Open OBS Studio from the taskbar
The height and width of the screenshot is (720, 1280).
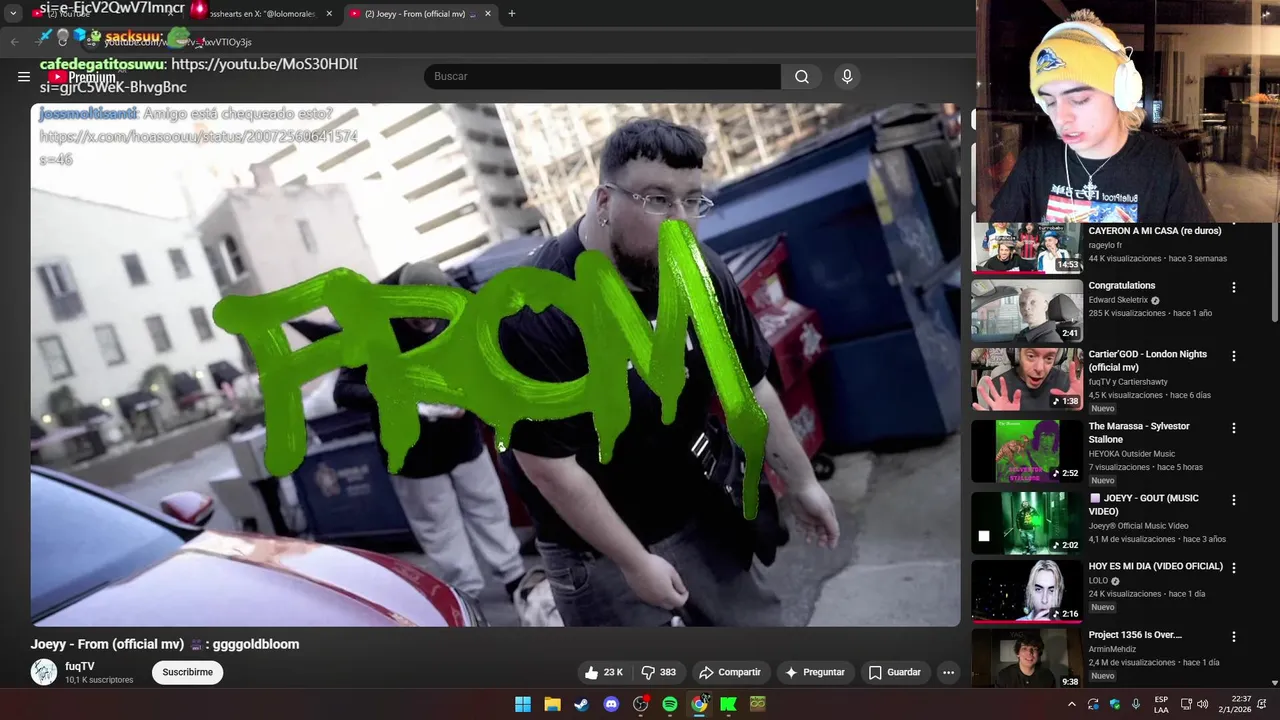point(641,704)
